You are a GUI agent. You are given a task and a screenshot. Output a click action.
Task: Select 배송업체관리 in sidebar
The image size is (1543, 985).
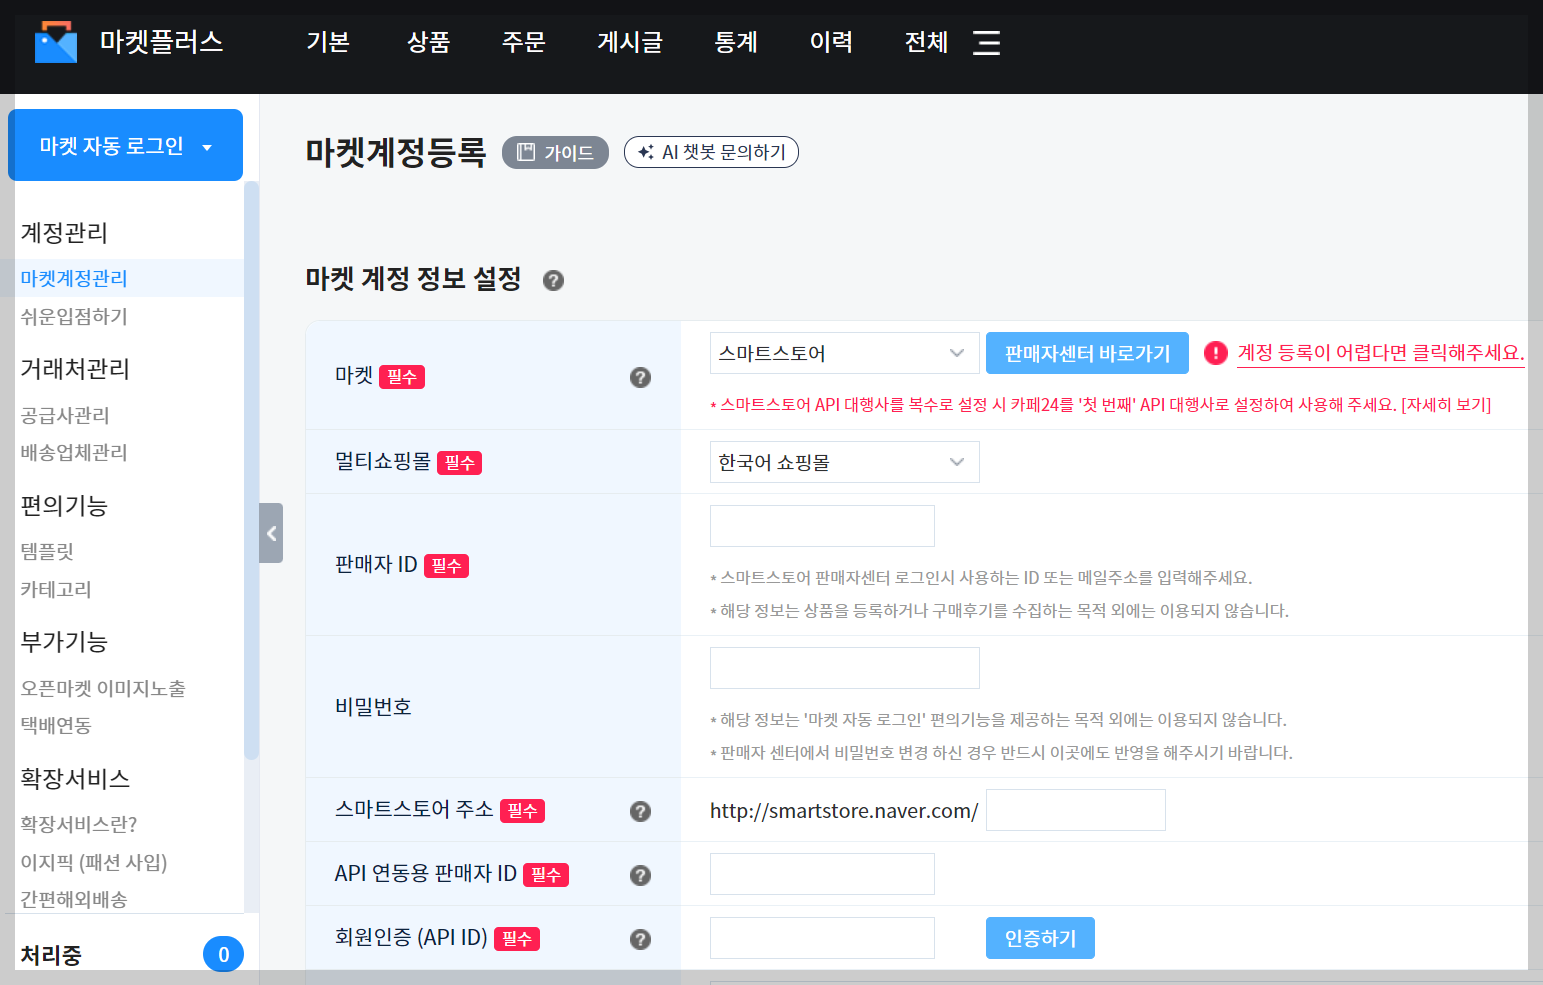coord(74,452)
